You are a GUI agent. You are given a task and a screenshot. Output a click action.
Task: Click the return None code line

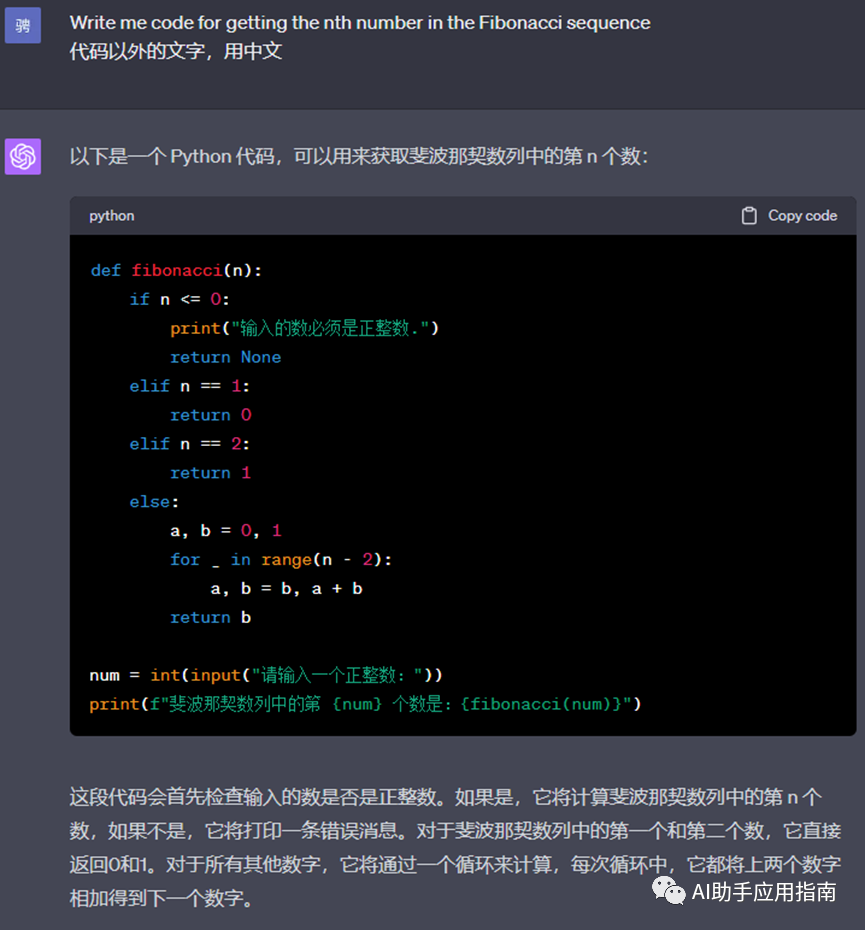225,357
